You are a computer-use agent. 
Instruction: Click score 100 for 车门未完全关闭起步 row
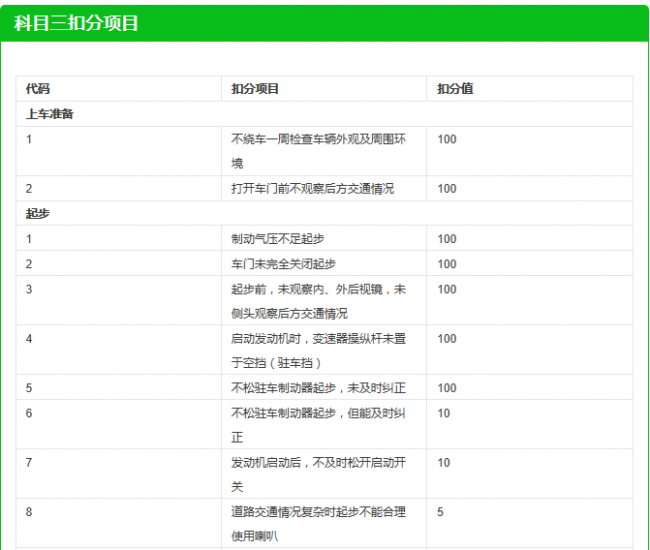coord(447,264)
